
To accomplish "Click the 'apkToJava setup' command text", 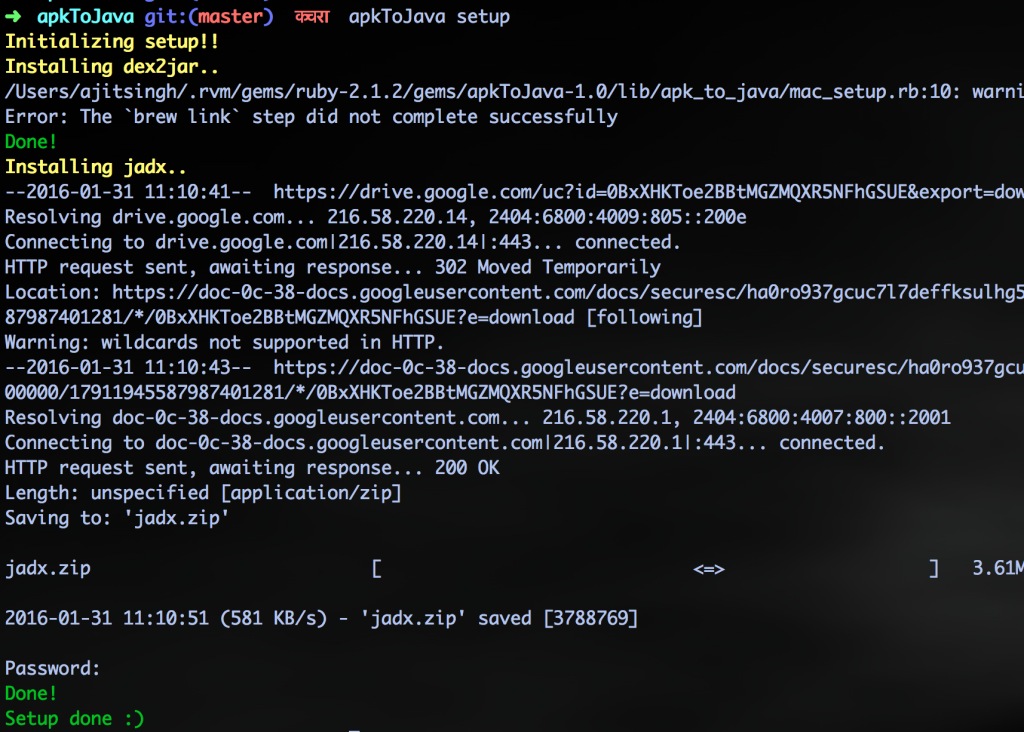I will pos(429,16).
